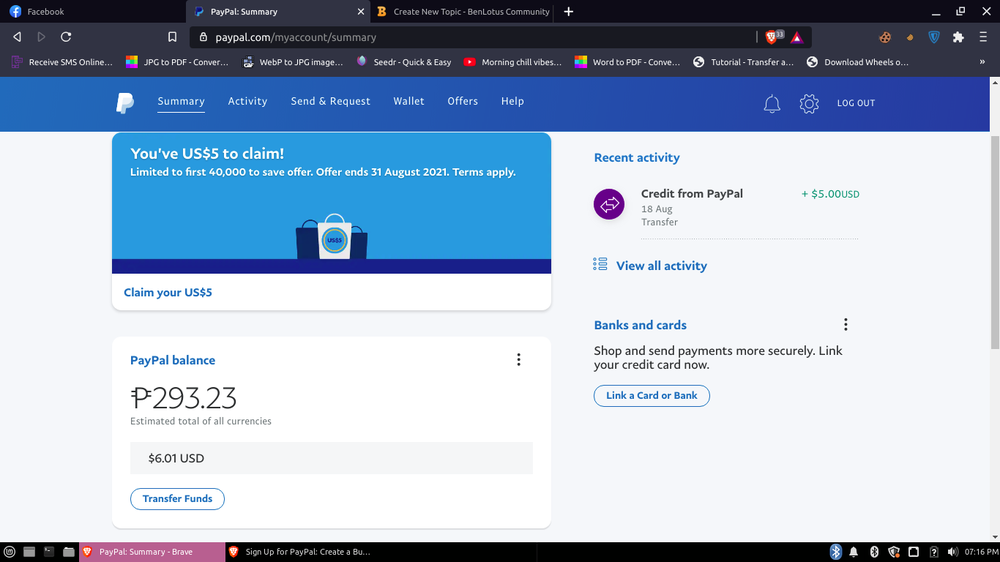Click the Claim your US$5 link
This screenshot has height=562, width=1000.
click(x=168, y=292)
